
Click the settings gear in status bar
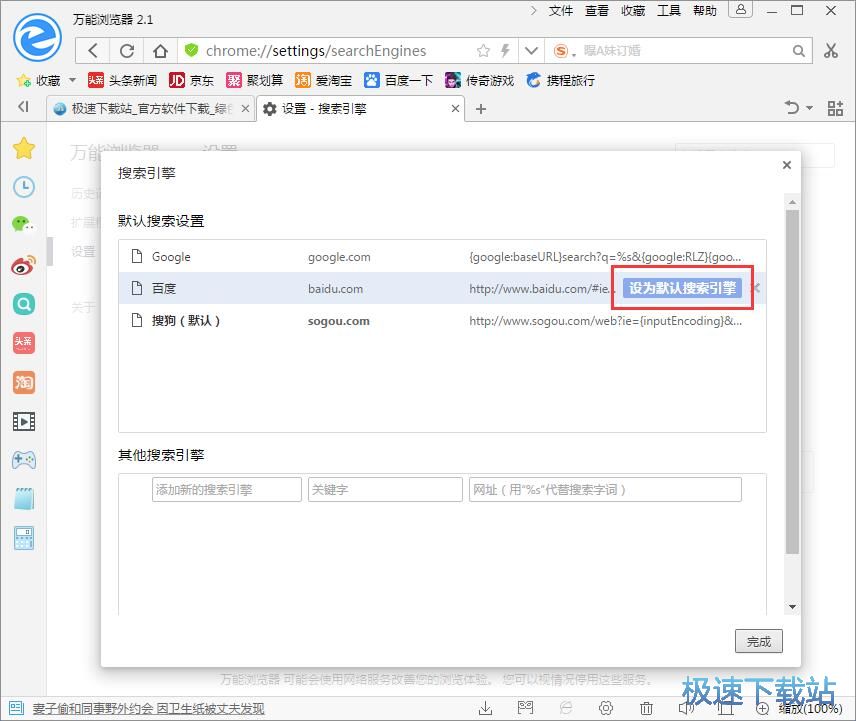[606, 708]
